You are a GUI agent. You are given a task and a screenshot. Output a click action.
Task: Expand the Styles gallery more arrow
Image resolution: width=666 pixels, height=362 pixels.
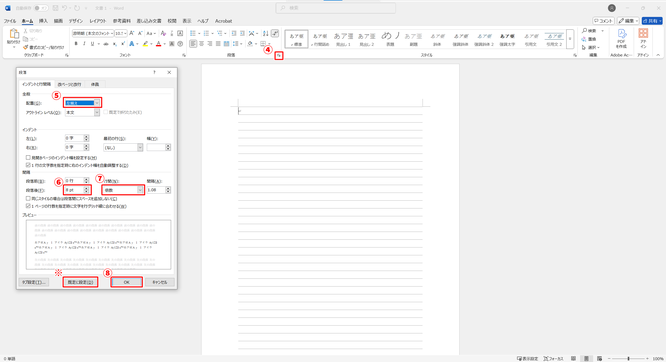point(570,39)
